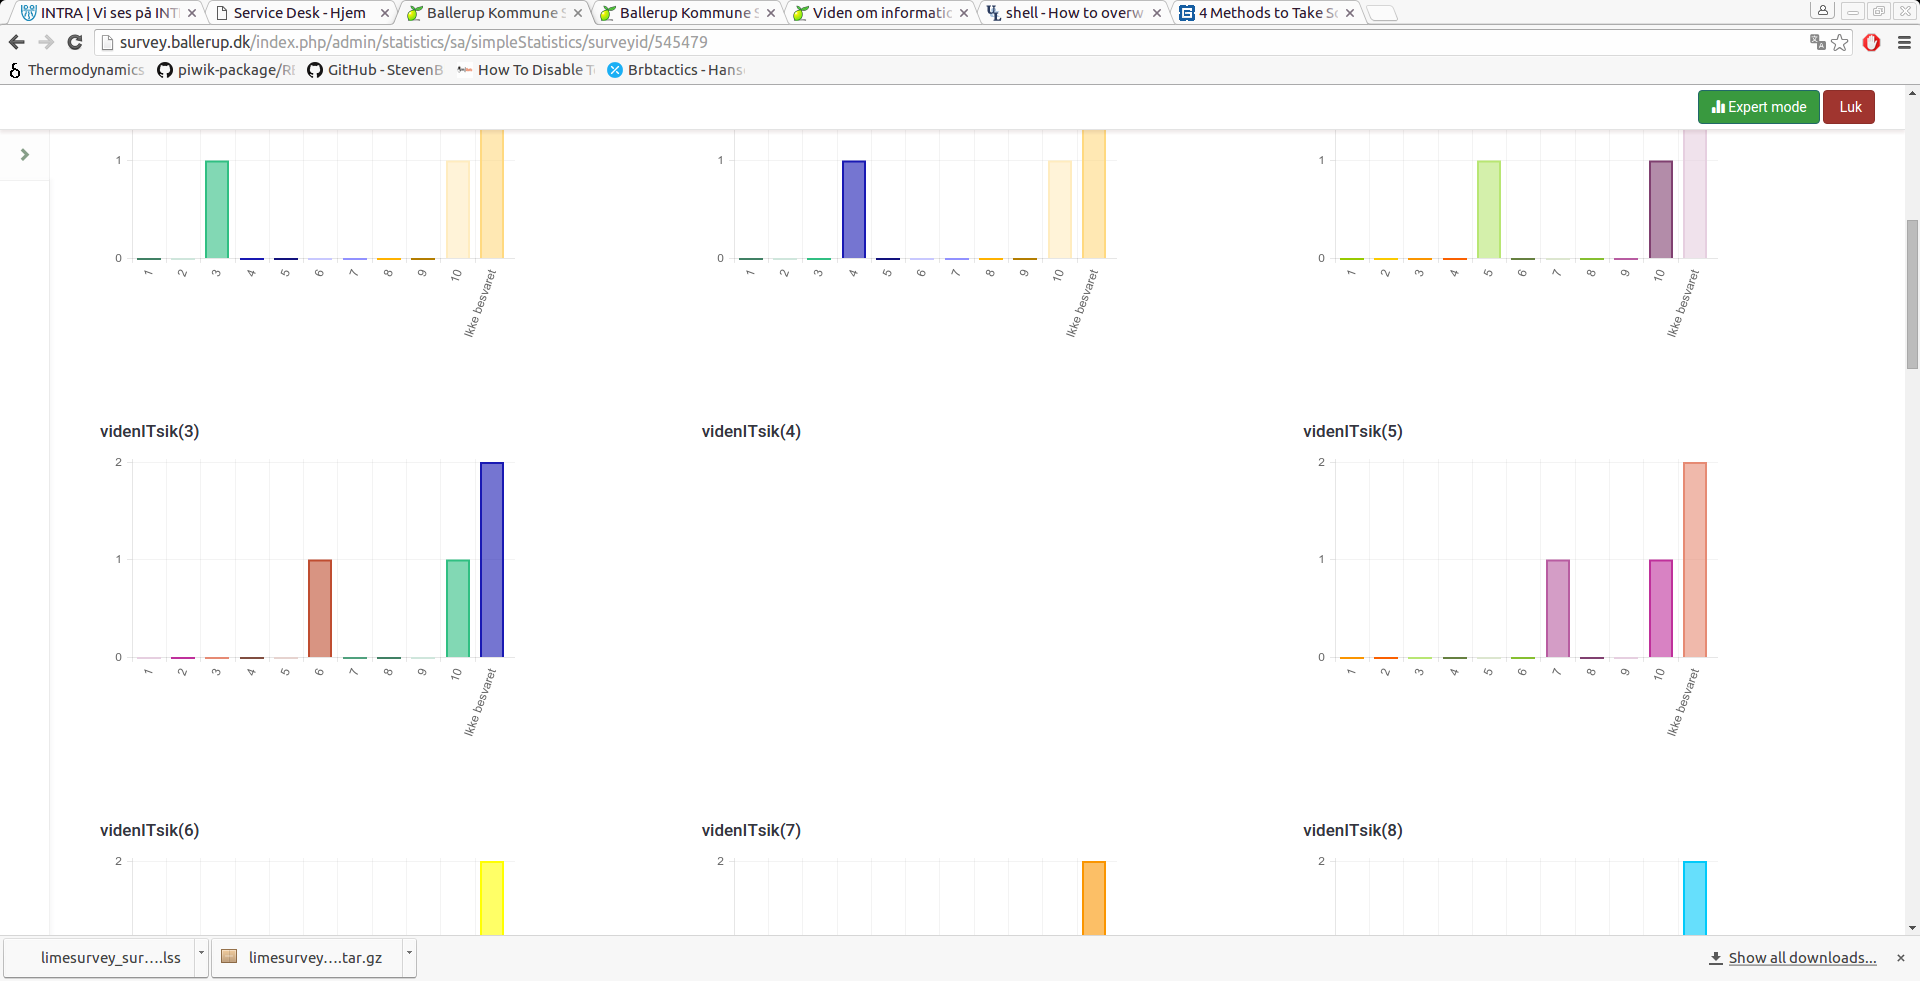Screen dimensions: 1920x981
Task: Close the Service Desk - Hjem tab
Action: point(385,13)
